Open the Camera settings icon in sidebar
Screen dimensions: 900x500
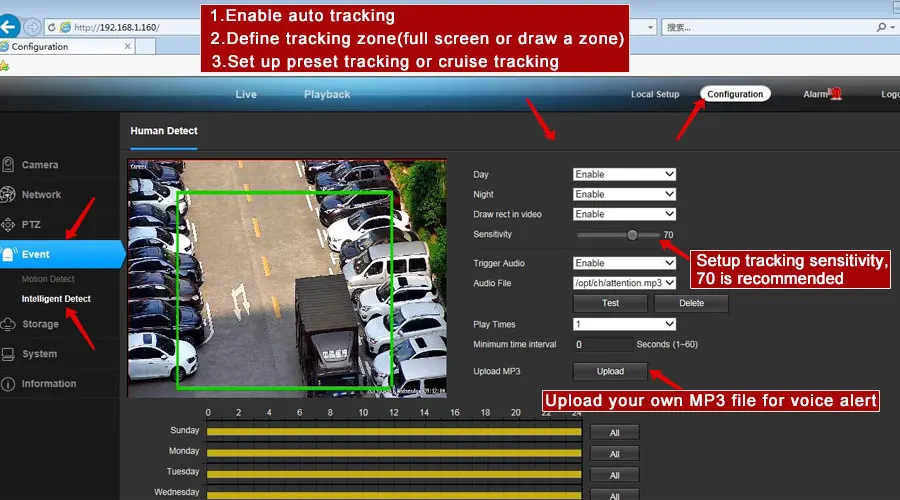[x=8, y=165]
